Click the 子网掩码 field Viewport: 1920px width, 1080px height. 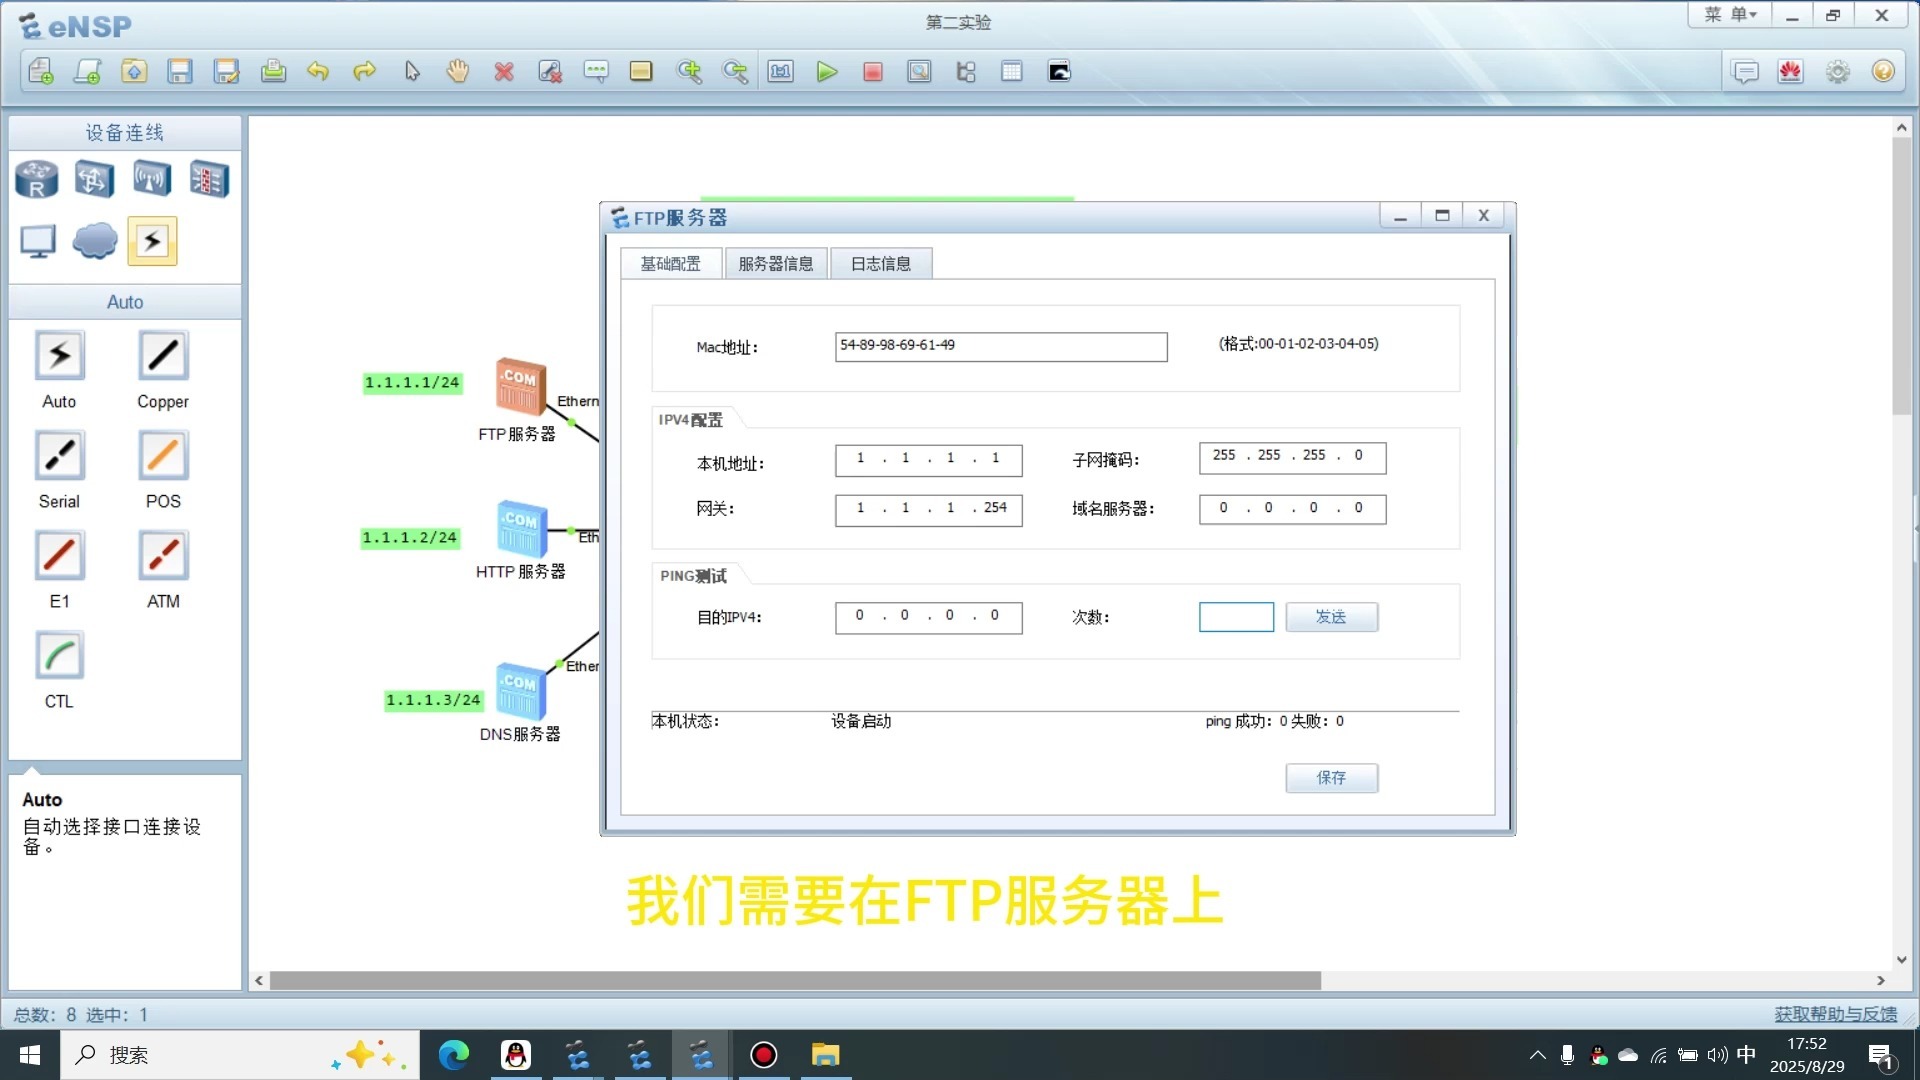(1293, 457)
